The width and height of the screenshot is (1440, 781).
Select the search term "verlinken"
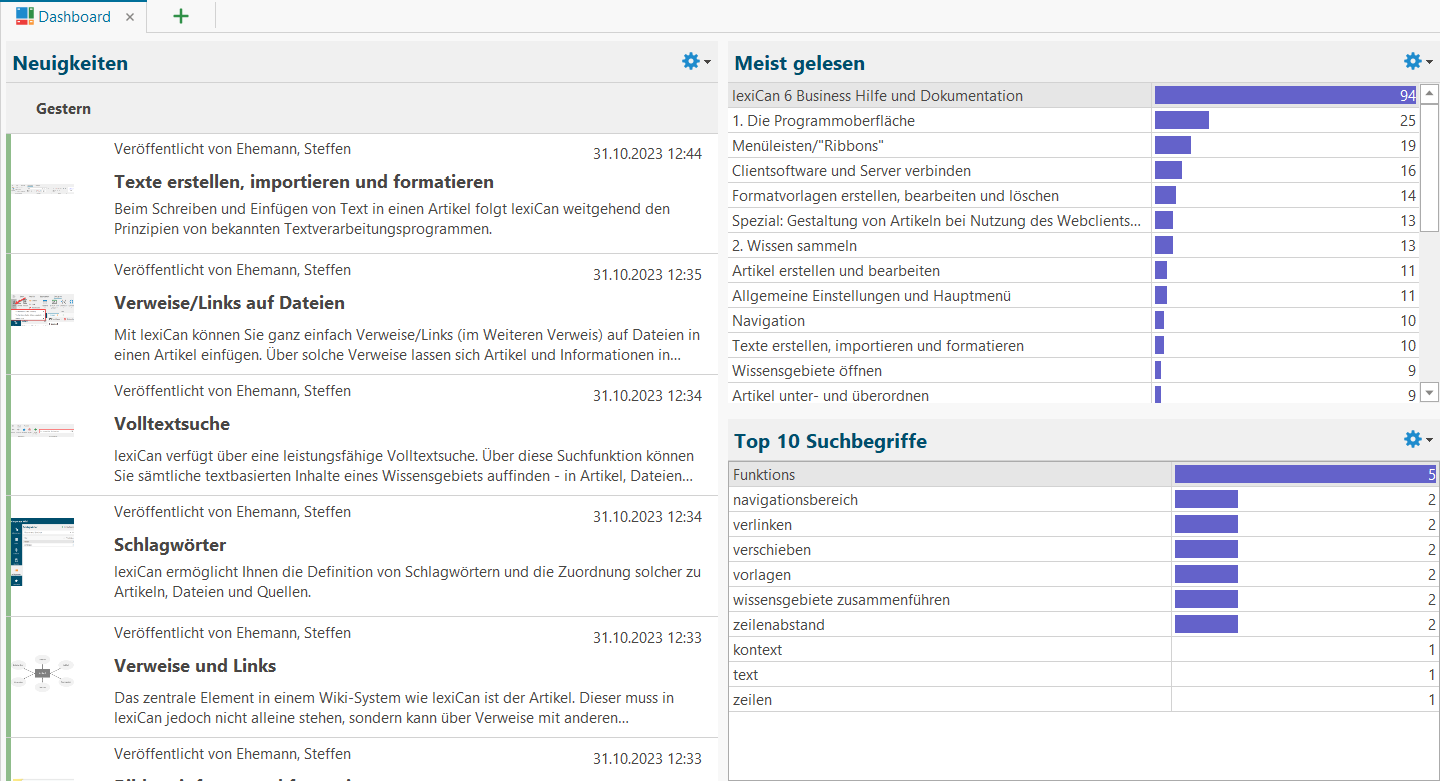click(1083, 525)
